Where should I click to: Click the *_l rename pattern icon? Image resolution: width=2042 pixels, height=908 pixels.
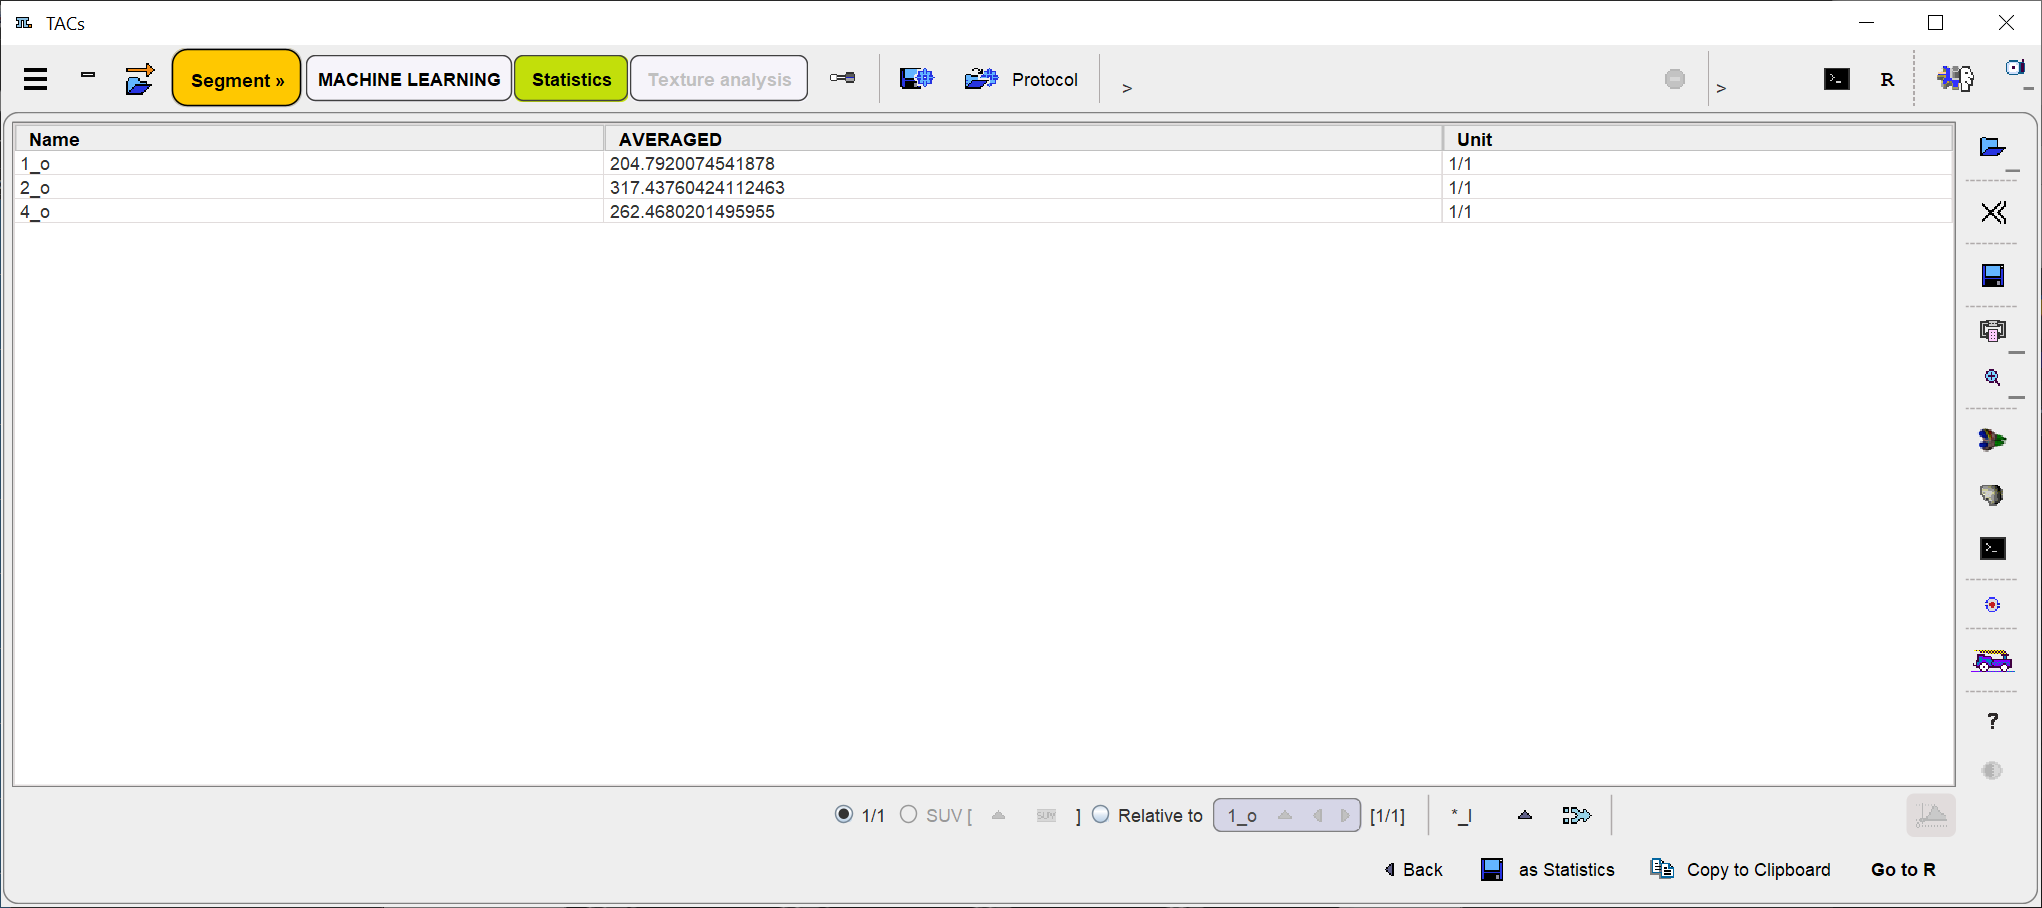pos(1462,816)
